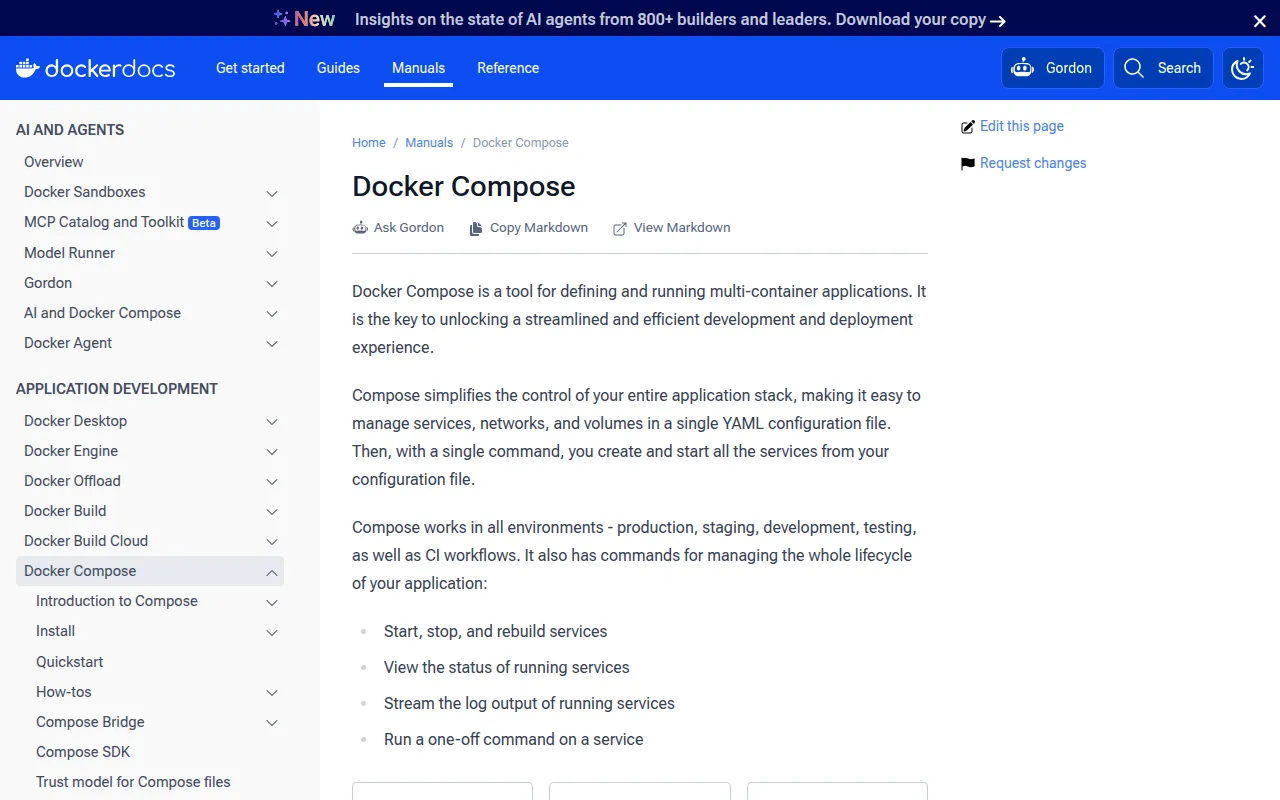
Task: Click Request changes link
Action: [x=1033, y=163]
